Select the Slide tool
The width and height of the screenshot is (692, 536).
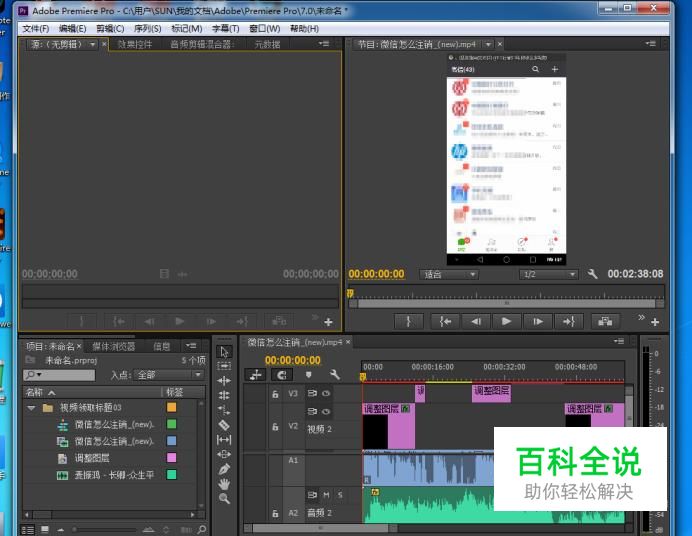[x=224, y=454]
